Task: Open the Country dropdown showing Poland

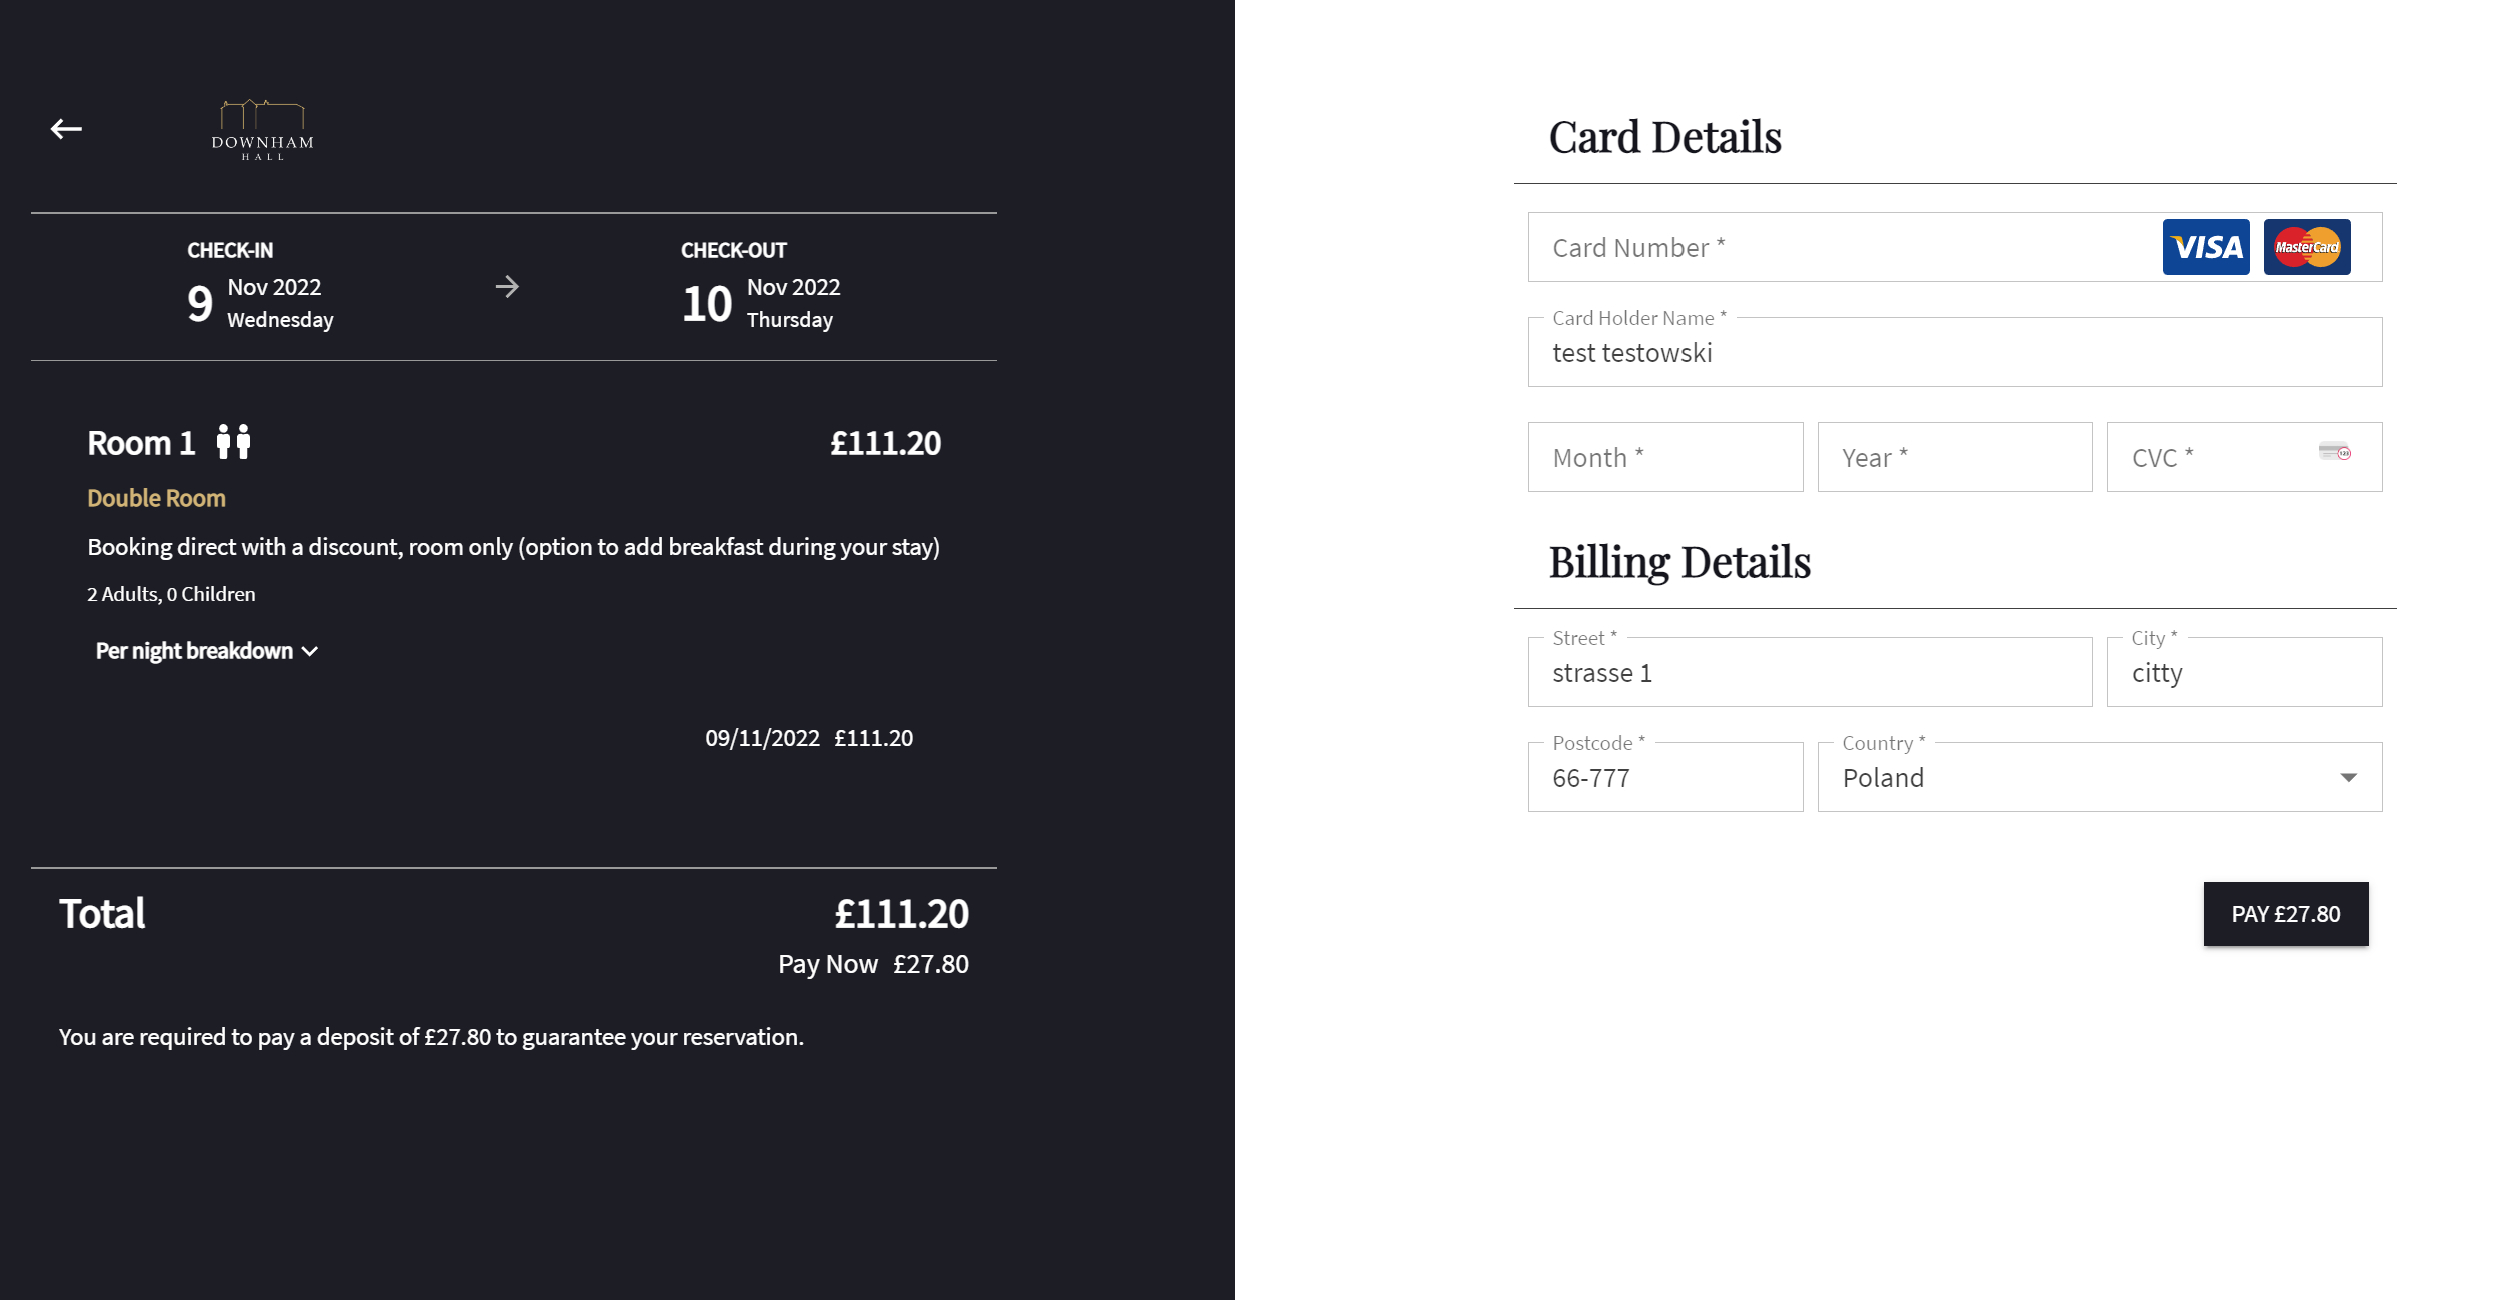Action: (x=2080, y=778)
